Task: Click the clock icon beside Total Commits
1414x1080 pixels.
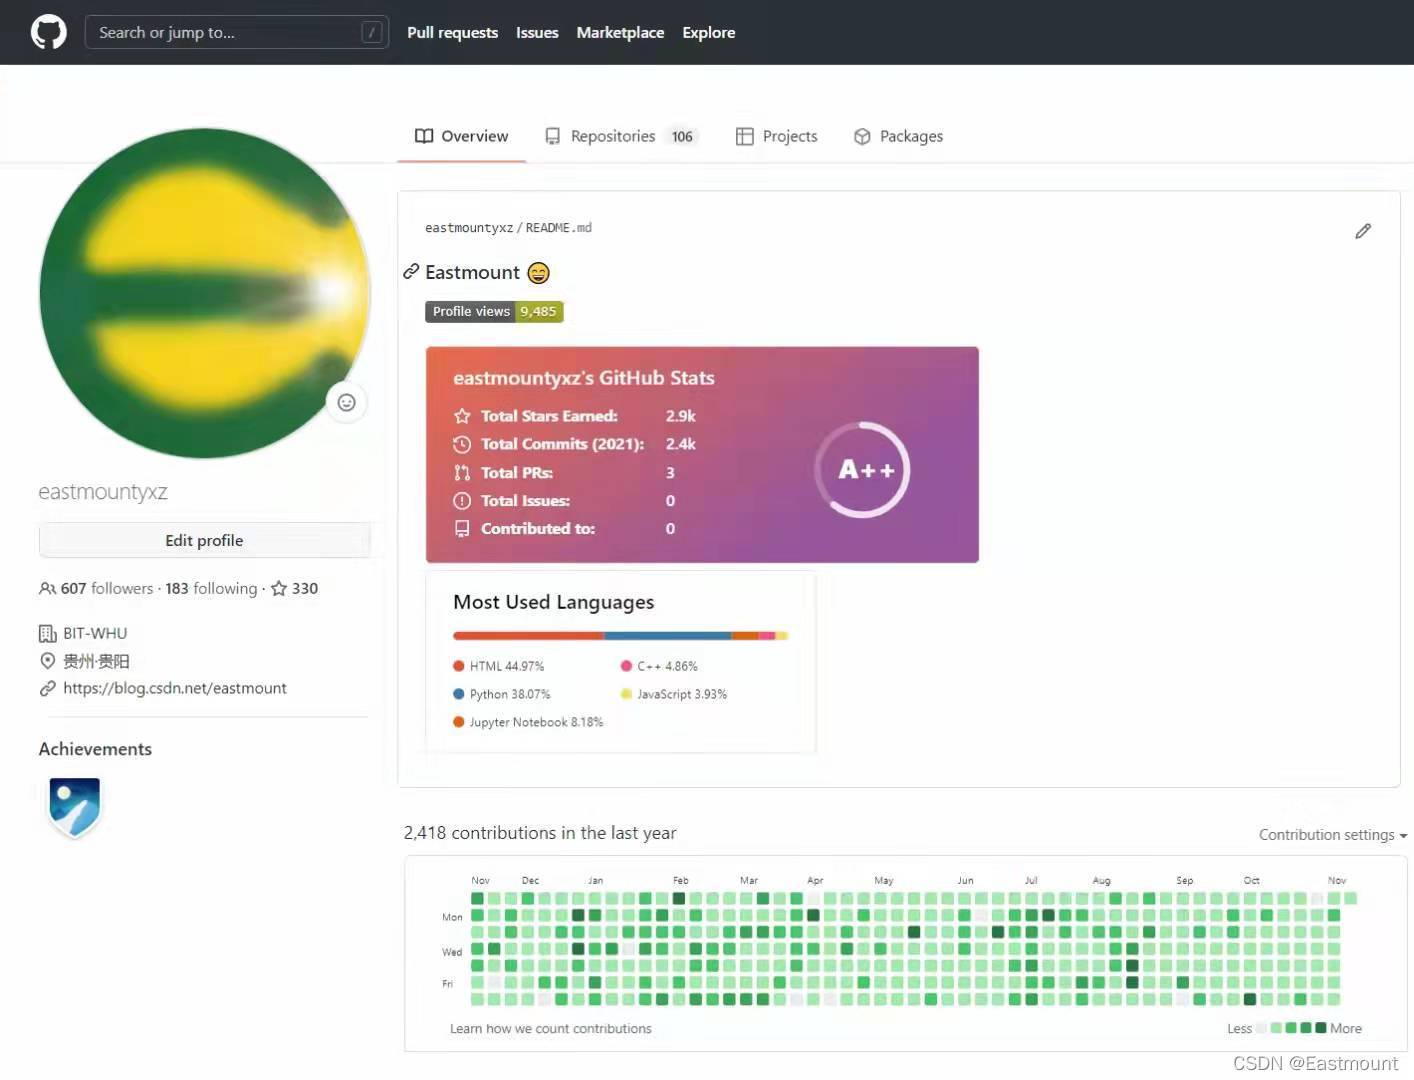Action: [462, 444]
